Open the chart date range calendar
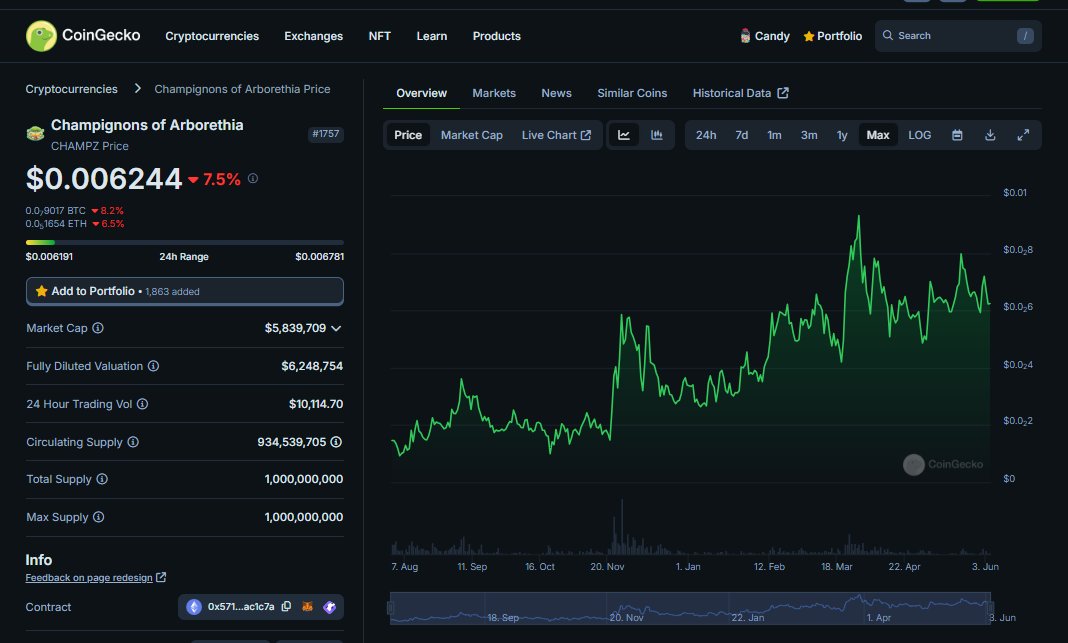The height and width of the screenshot is (643, 1068). pos(957,134)
